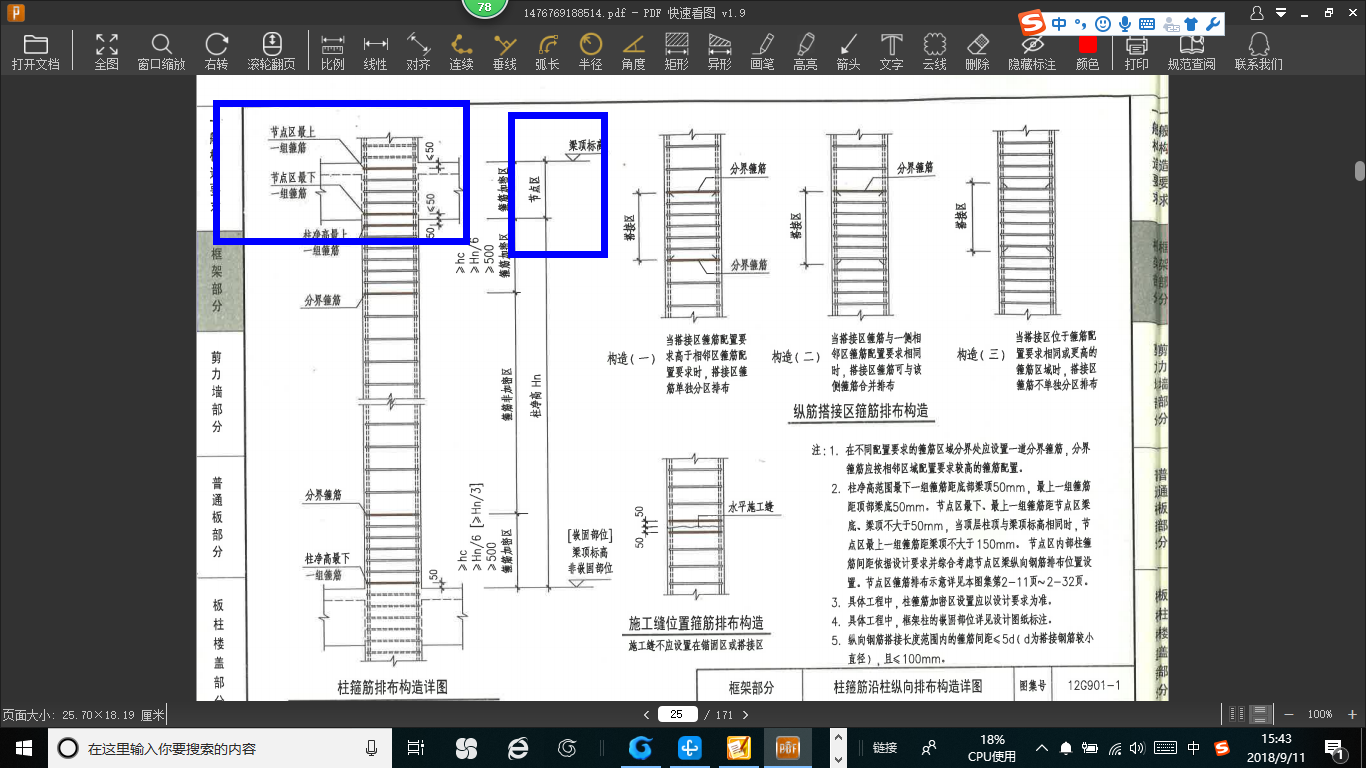Click the page number field showing 25

click(x=677, y=714)
